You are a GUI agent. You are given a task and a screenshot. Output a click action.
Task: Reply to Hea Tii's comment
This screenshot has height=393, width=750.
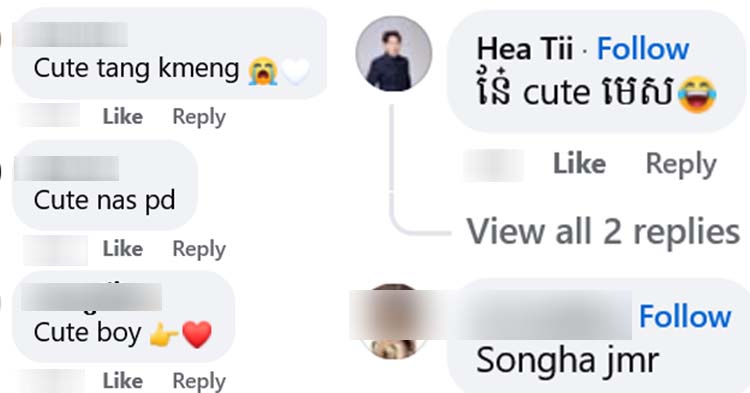(x=681, y=164)
